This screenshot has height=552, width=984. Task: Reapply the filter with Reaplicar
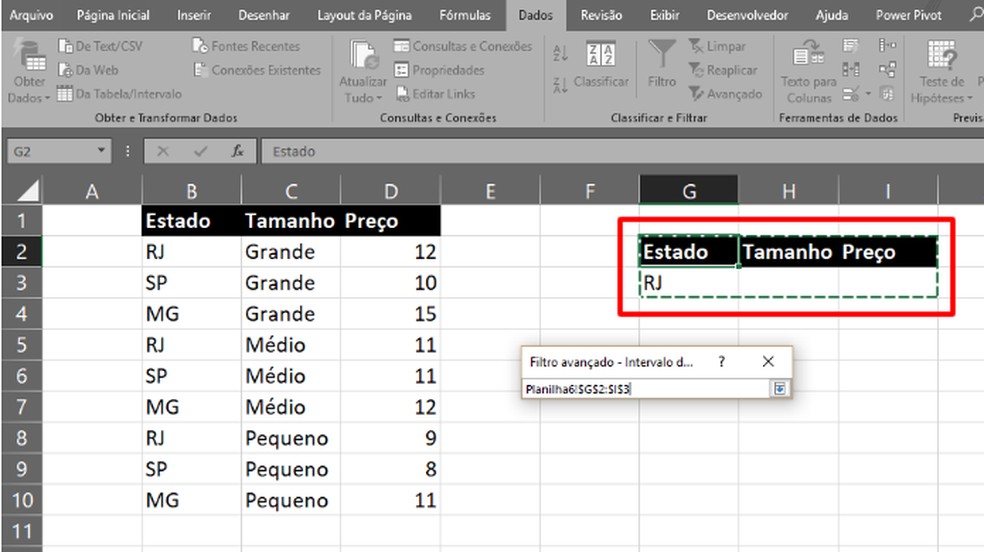pos(723,70)
